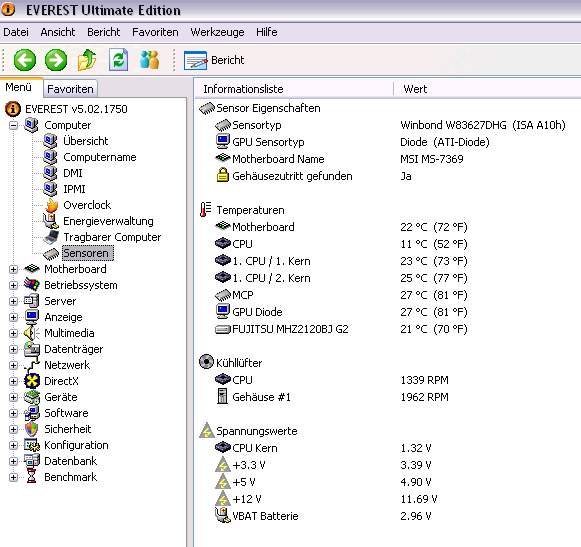The image size is (581, 547).
Task: Click the FUJITSU hard drive icon
Action: click(x=223, y=329)
